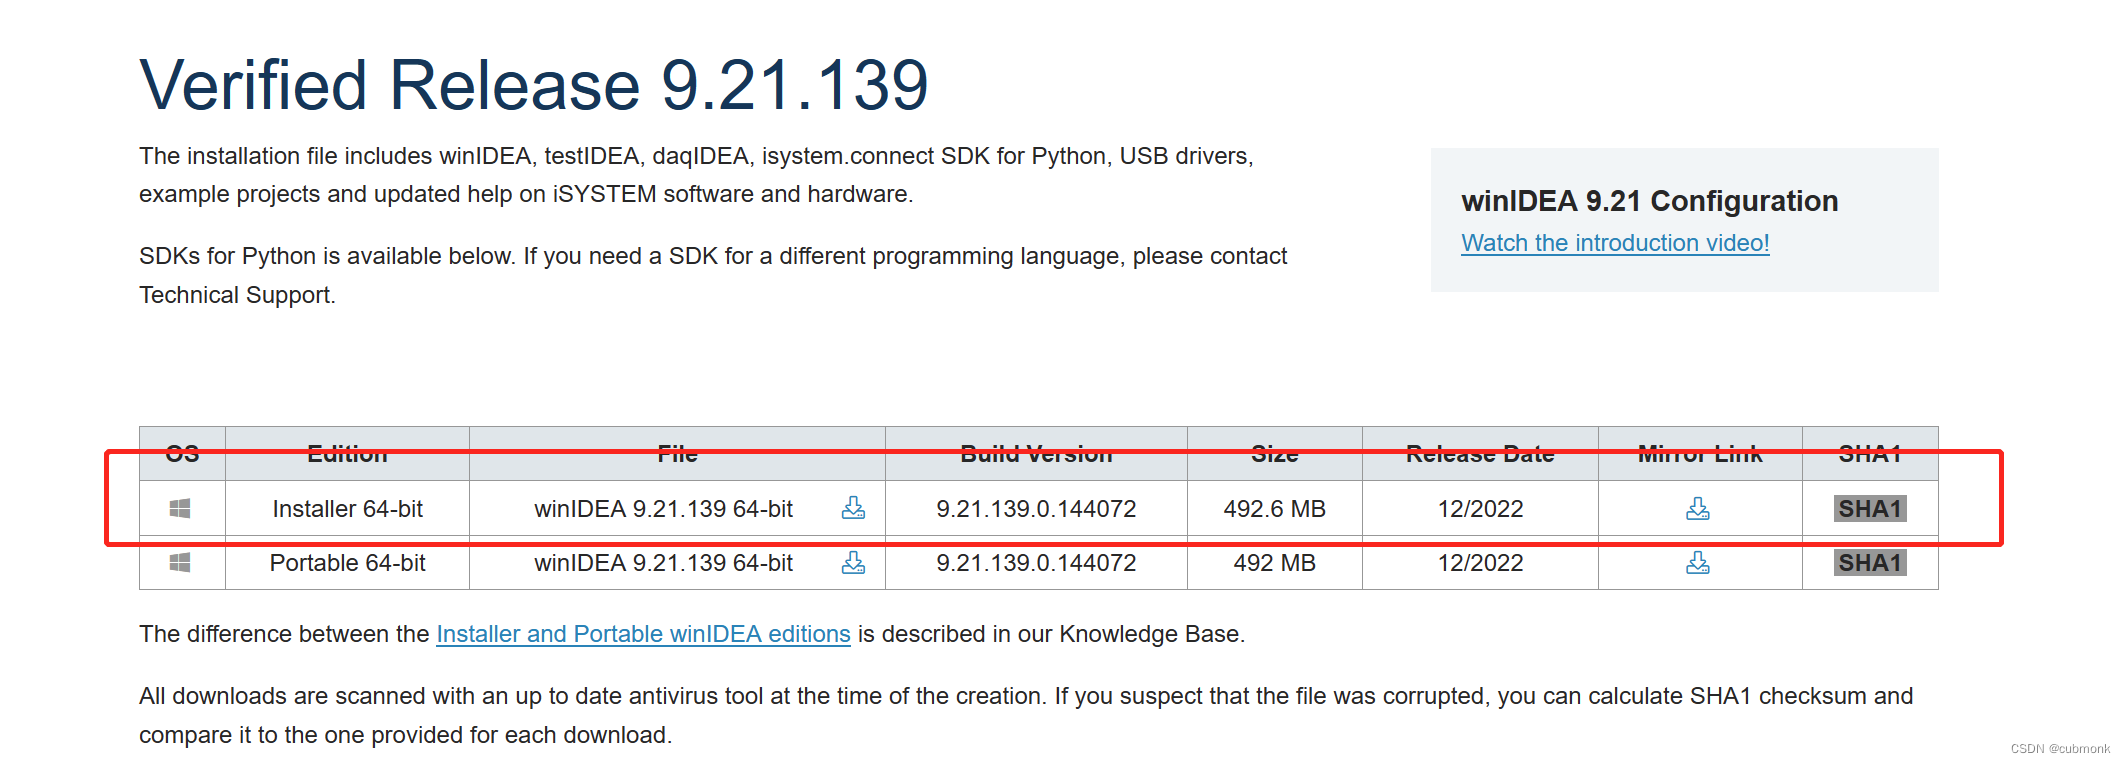This screenshot has width=2126, height=763.
Task: Download winIDEA Installer 64-bit file icon
Action: click(853, 508)
